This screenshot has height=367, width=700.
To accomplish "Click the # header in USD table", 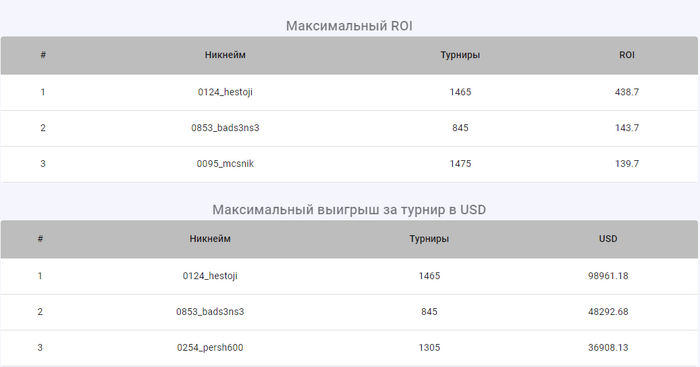I will 40,239.
